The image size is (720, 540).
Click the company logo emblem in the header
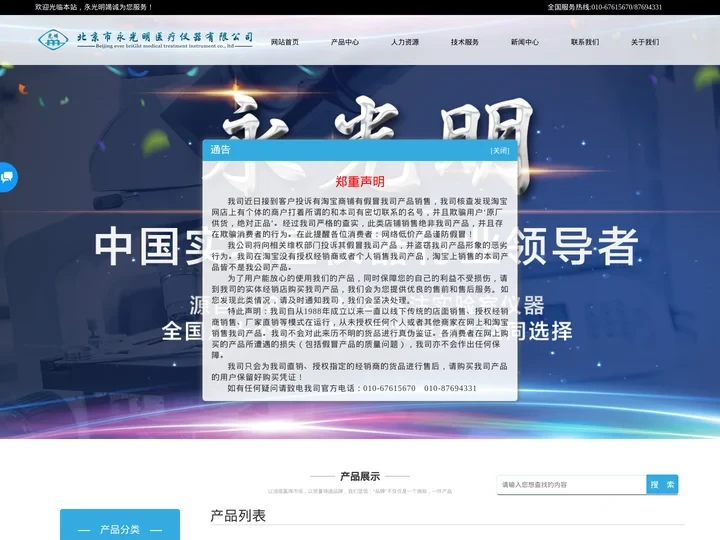point(53,39)
